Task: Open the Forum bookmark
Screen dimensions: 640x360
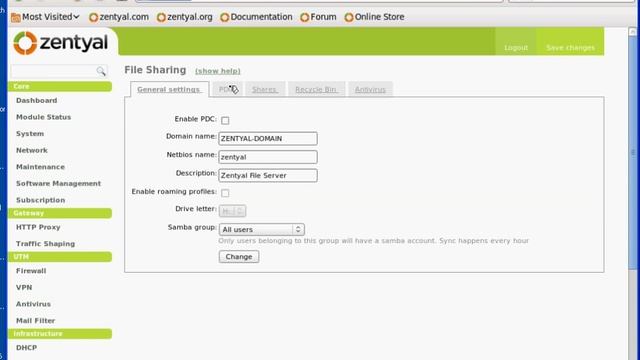Action: click(318, 17)
